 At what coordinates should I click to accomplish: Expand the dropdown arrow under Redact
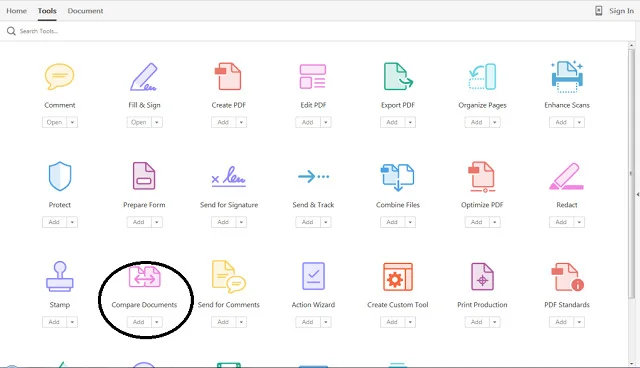(579, 222)
